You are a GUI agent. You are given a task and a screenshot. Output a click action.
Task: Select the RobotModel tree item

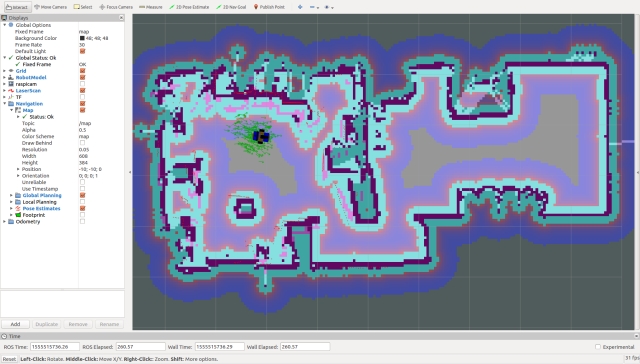pos(31,78)
